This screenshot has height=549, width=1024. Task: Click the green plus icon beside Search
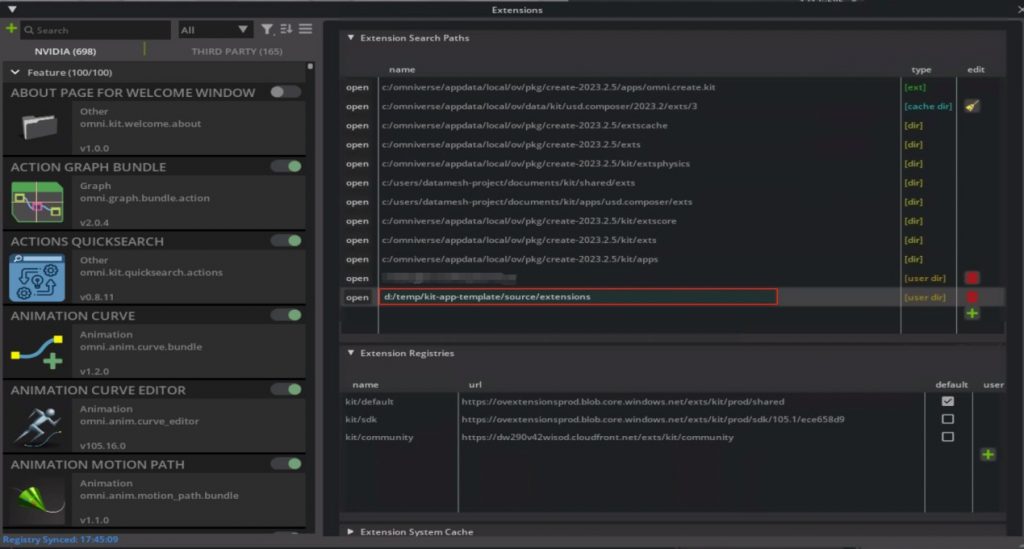[11, 29]
